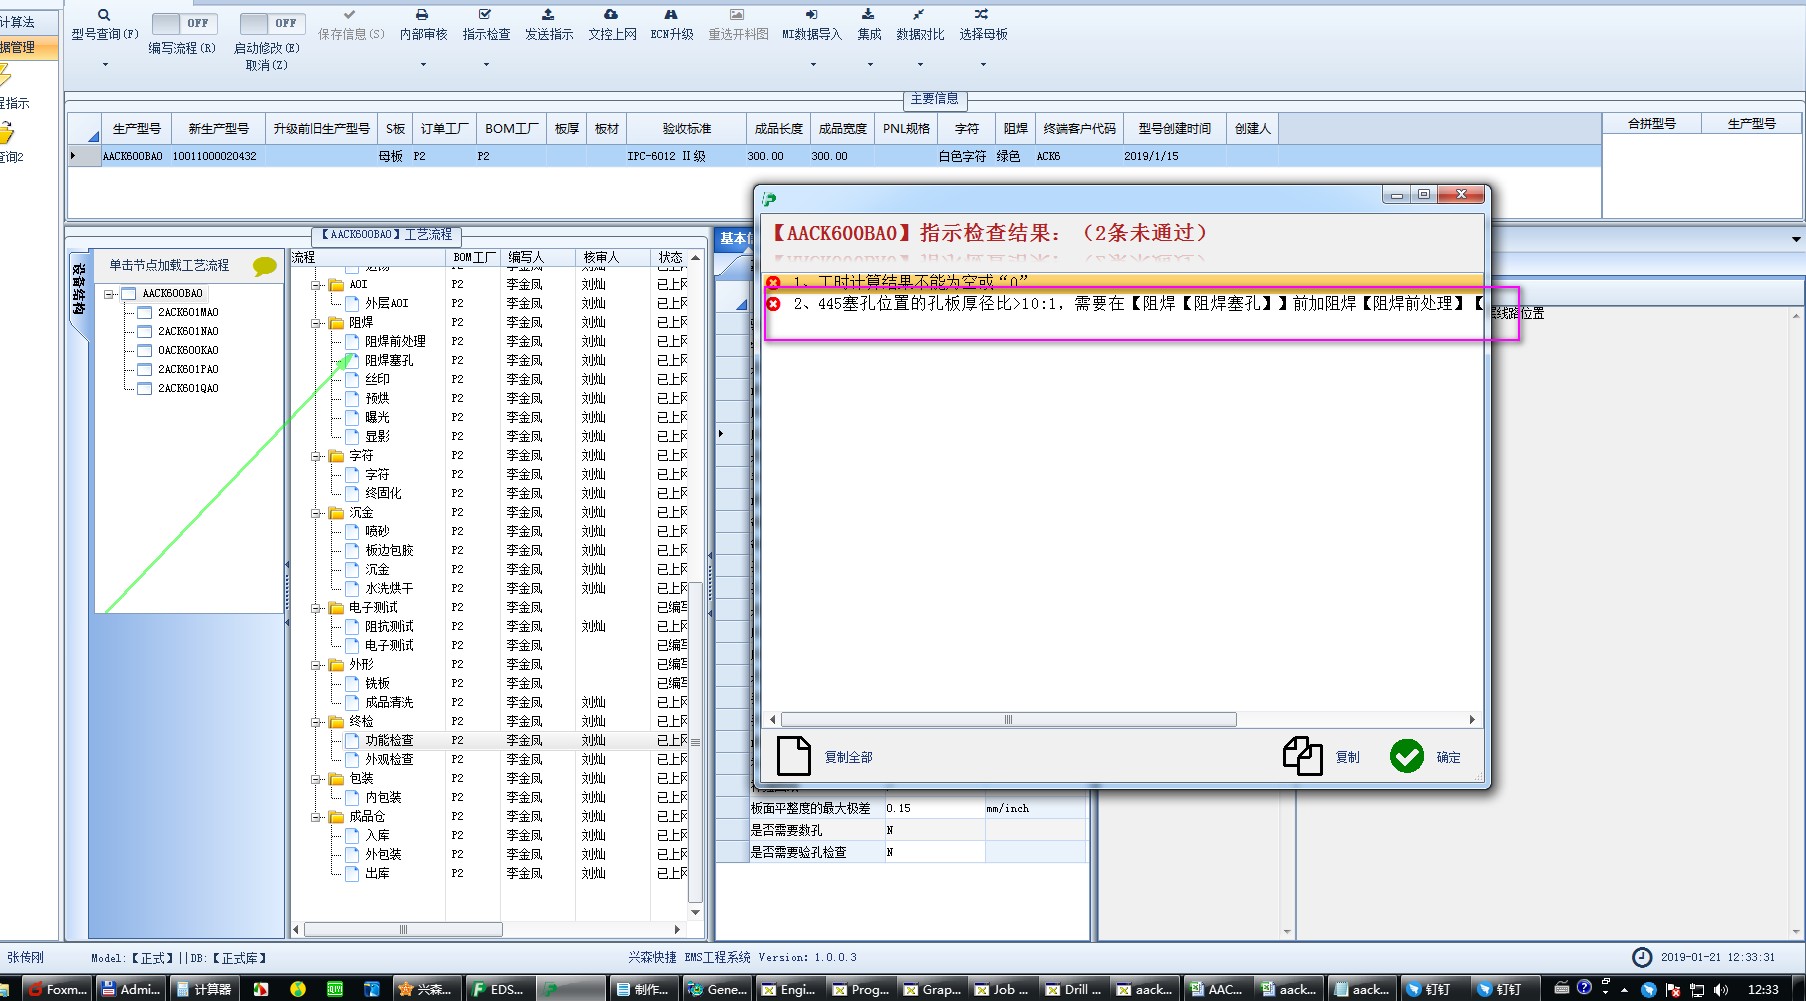Open 计算器 from the taskbar
Screen dimensions: 1806x1001
pos(203,989)
